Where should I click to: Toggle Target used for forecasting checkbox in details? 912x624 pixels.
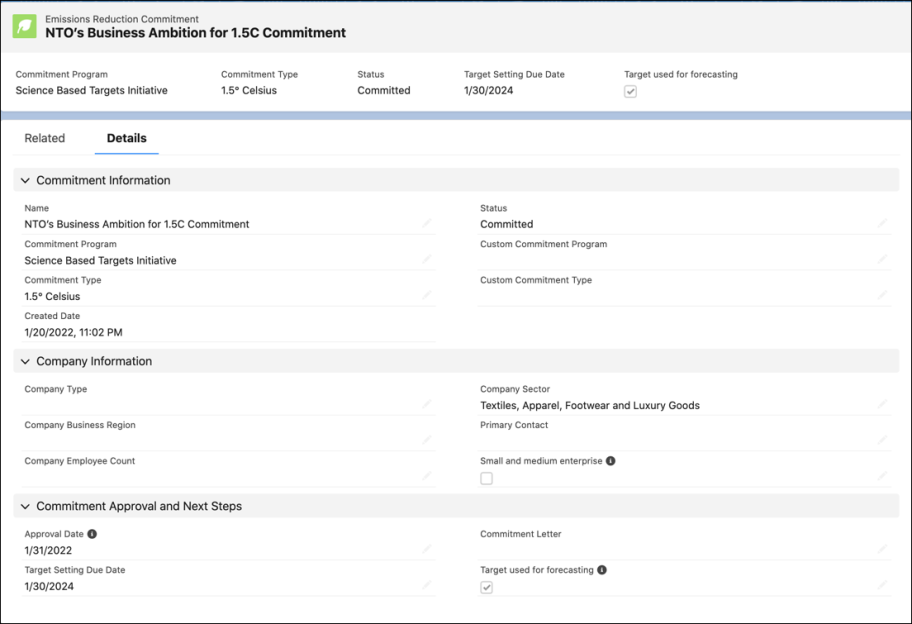tap(487, 587)
